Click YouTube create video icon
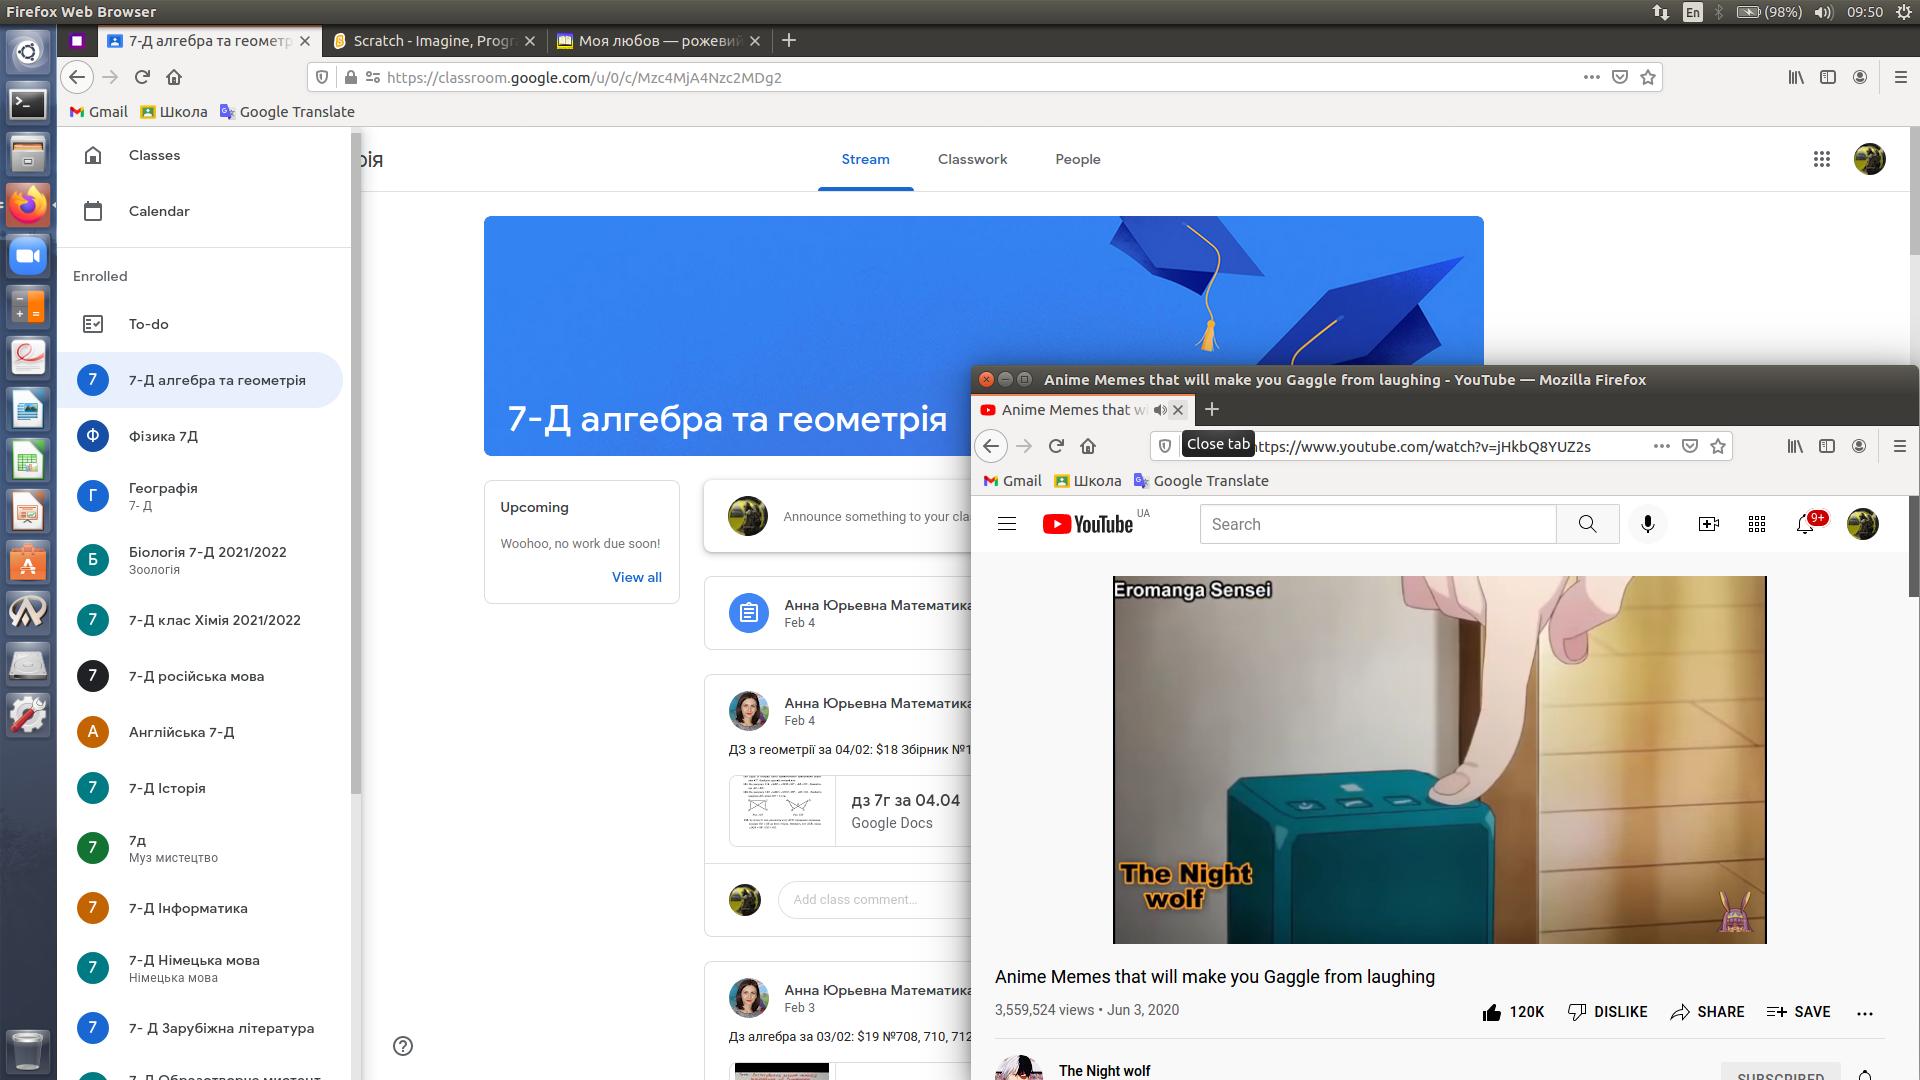1920x1080 pixels. (x=1708, y=524)
